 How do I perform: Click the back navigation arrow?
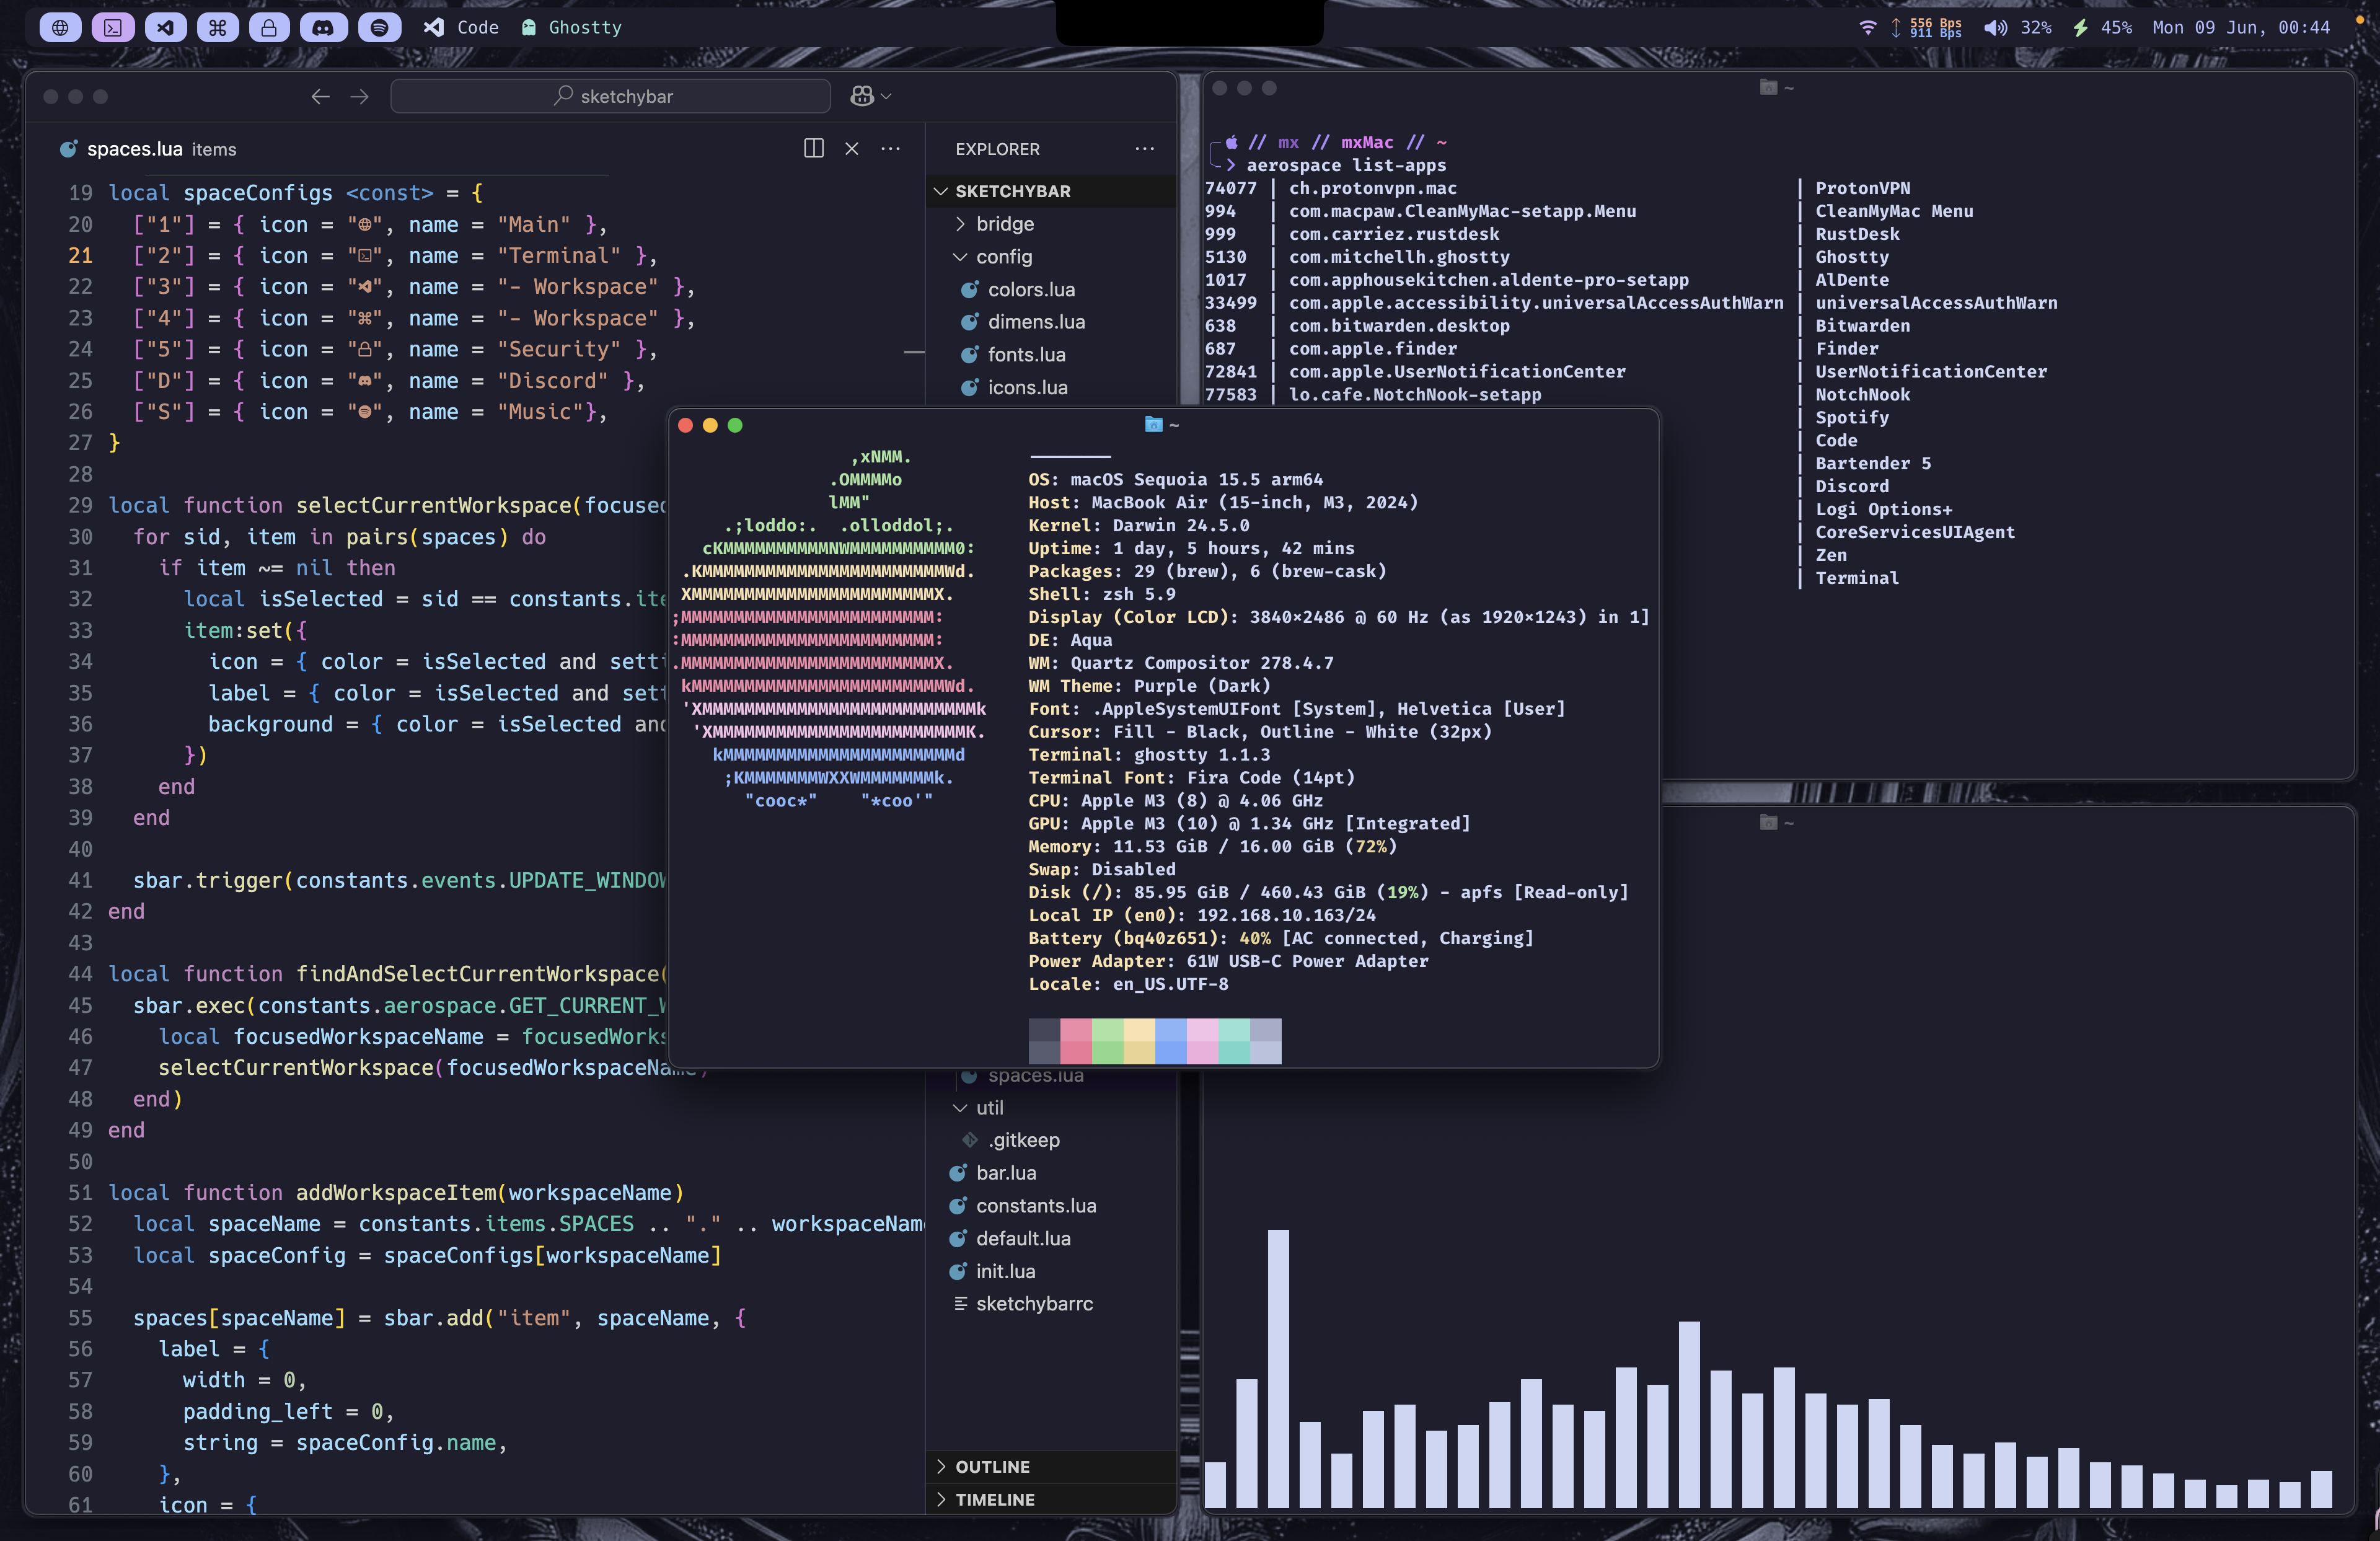click(320, 96)
